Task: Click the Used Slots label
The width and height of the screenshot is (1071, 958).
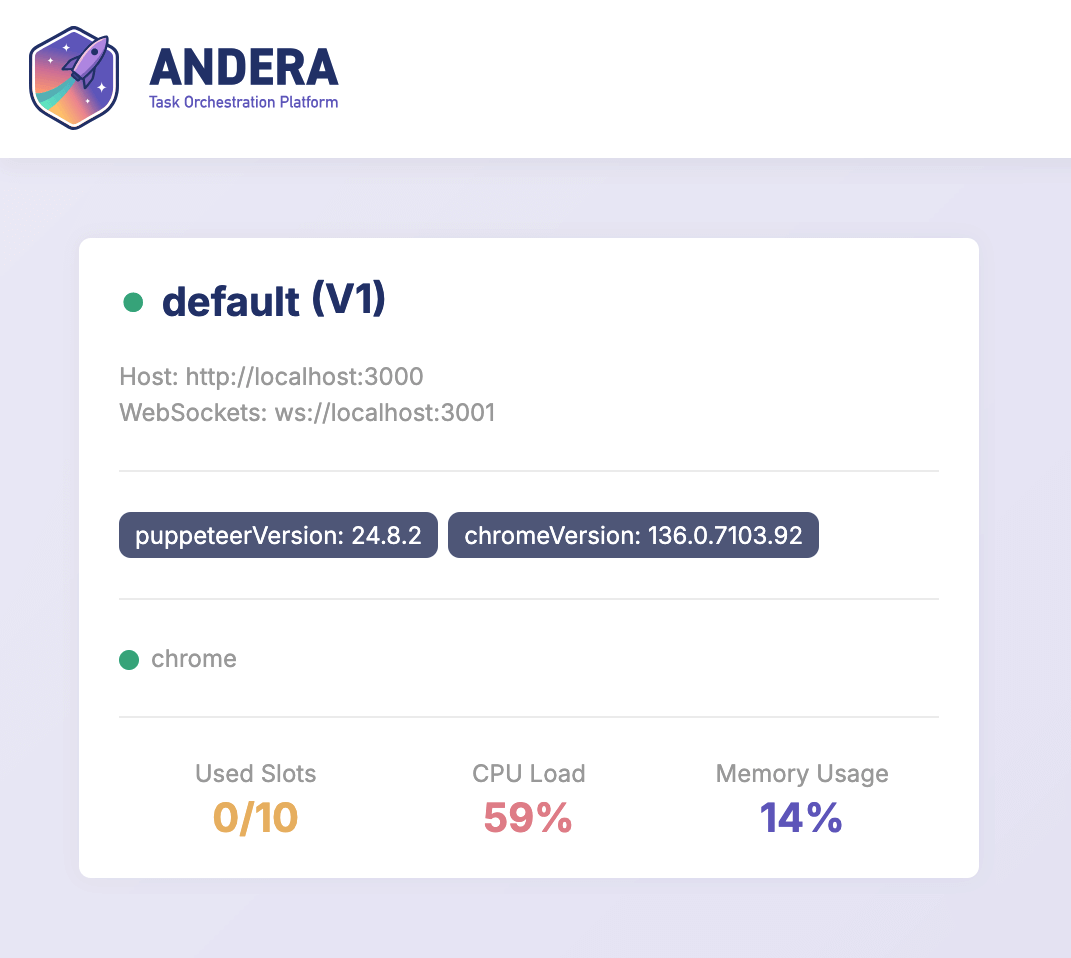Action: click(x=256, y=773)
